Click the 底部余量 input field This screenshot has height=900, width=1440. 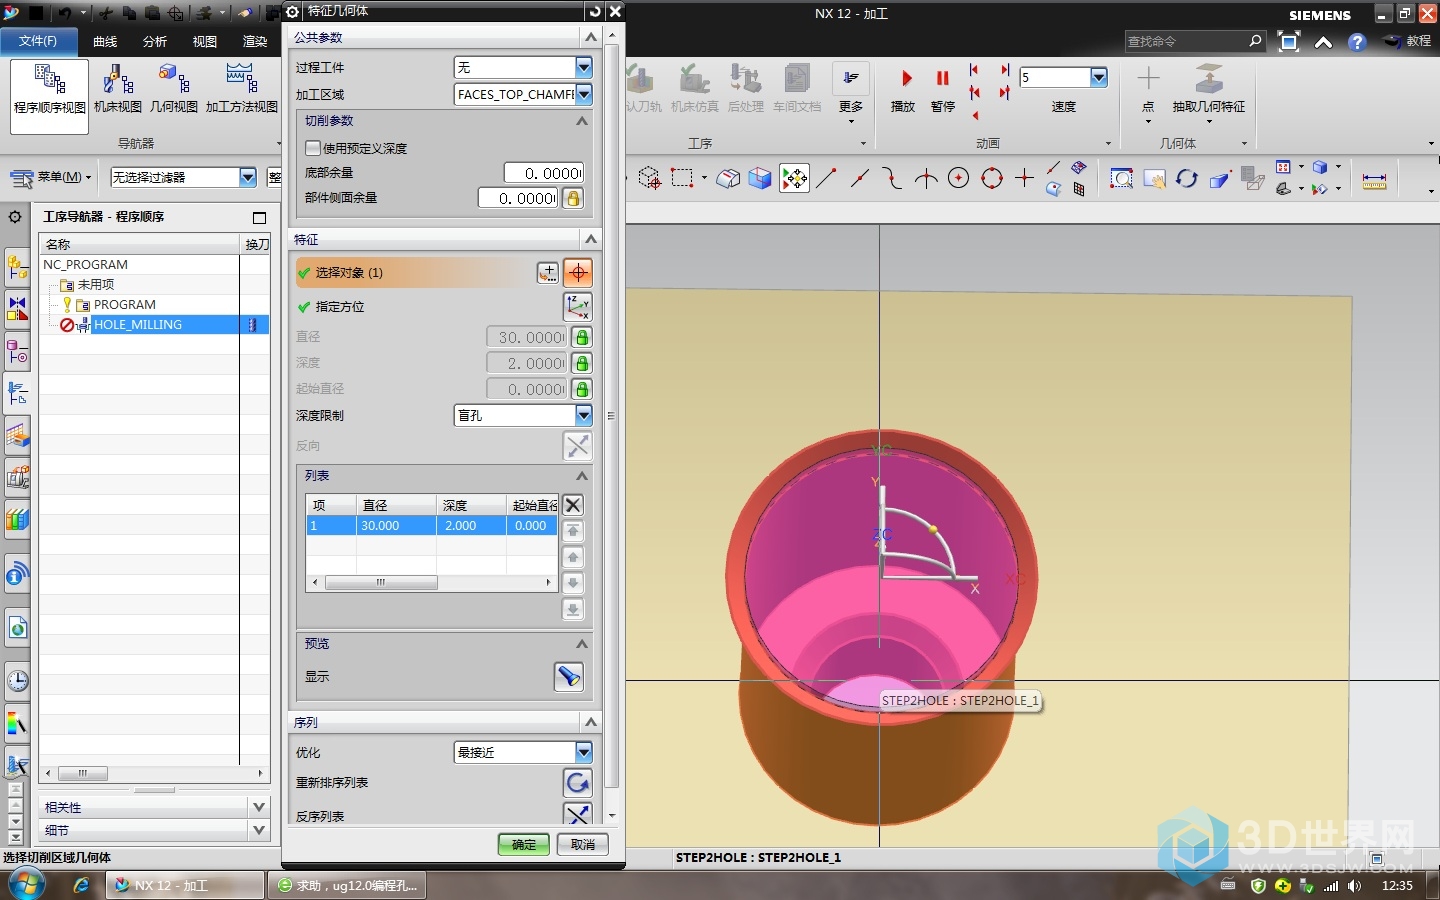click(x=544, y=173)
